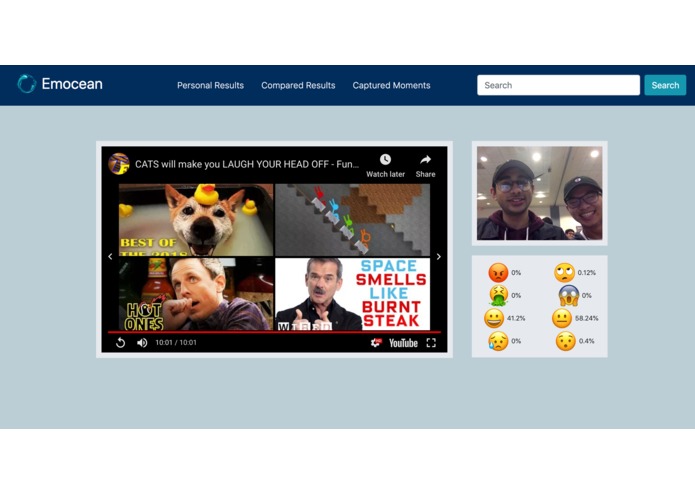This screenshot has height=494, width=695.
Task: Select the dog with rubber ducks thumbnail
Action: tap(196, 220)
